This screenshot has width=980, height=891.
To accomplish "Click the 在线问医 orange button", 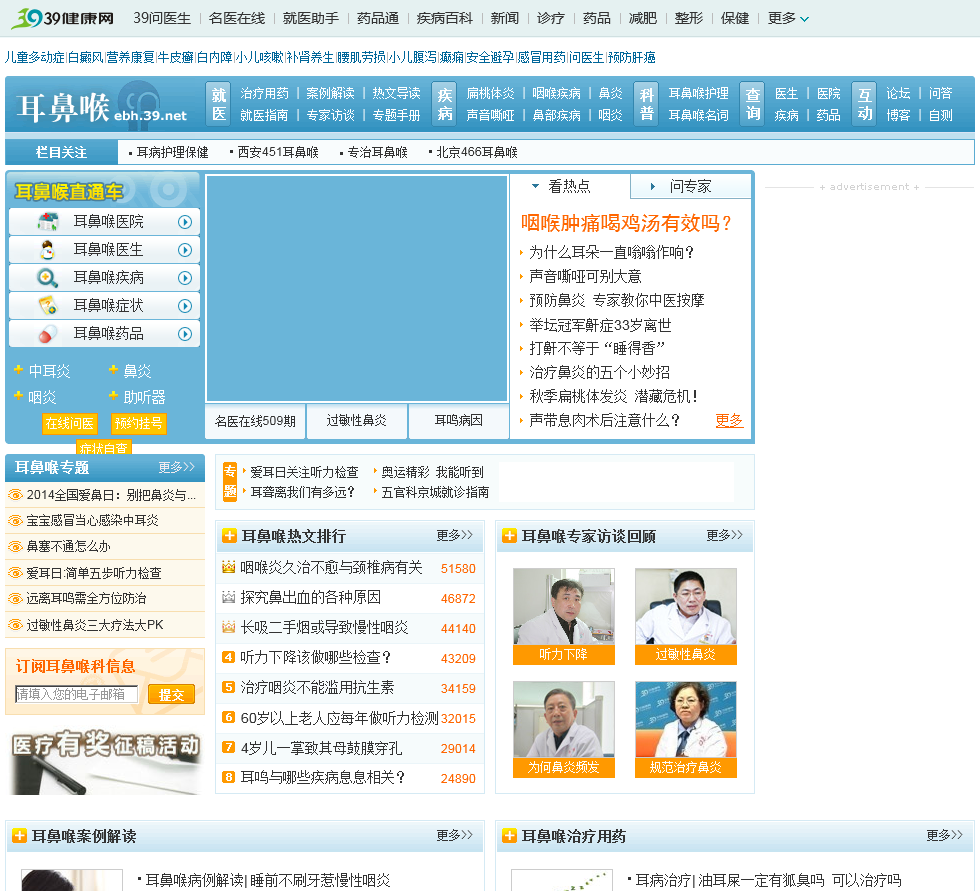I will click(x=69, y=424).
